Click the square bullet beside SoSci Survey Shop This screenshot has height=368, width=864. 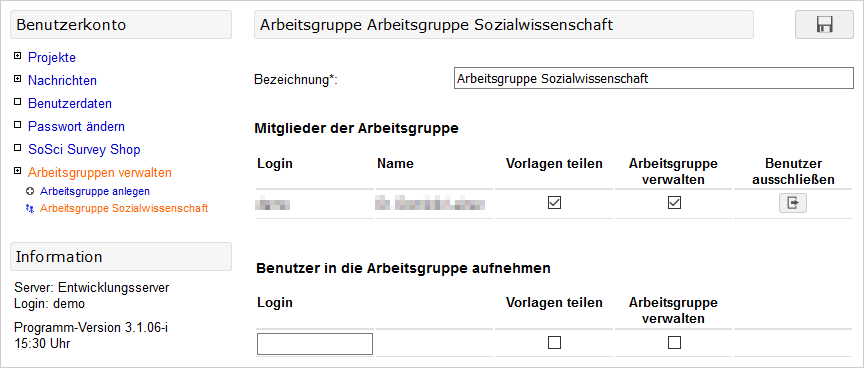(x=18, y=148)
